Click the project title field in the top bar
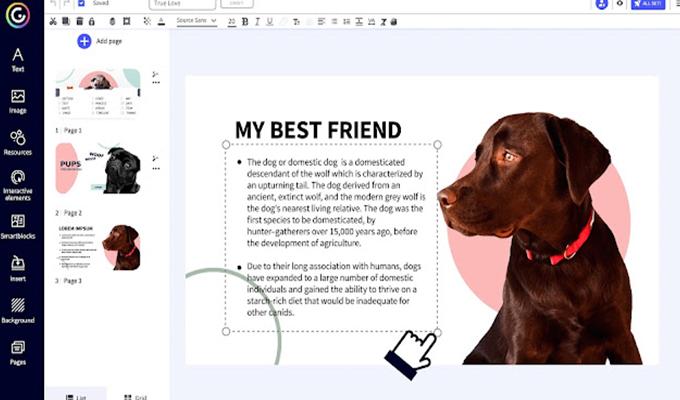The image size is (680, 400). (x=182, y=4)
